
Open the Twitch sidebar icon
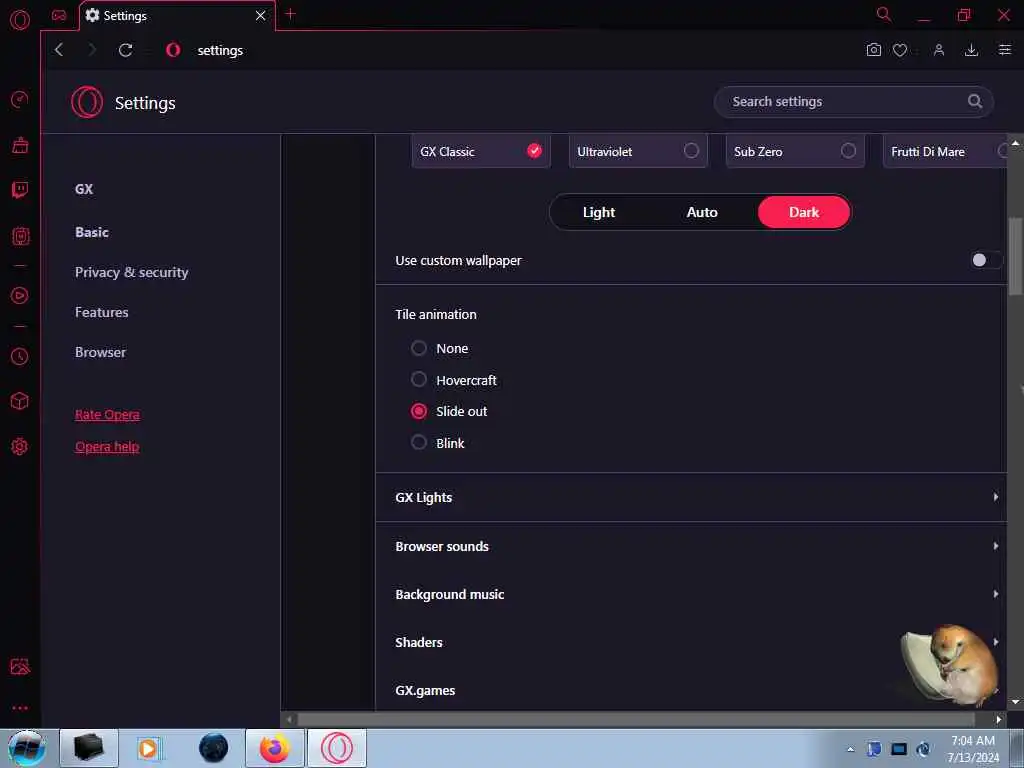point(20,190)
